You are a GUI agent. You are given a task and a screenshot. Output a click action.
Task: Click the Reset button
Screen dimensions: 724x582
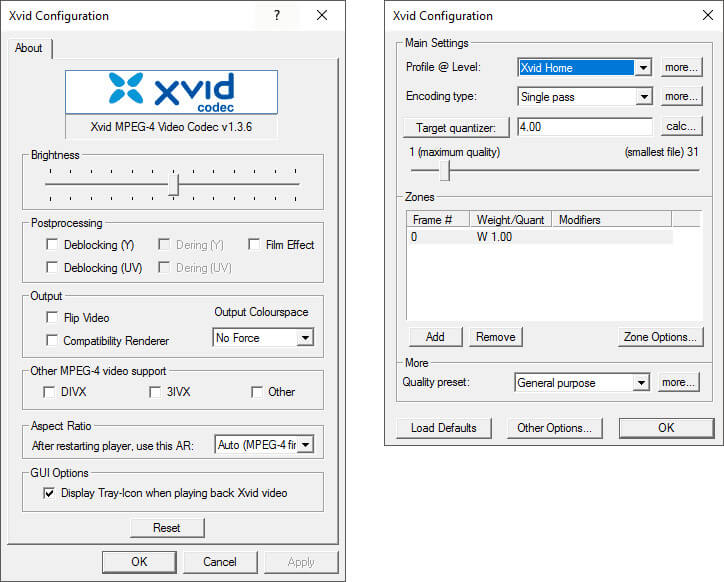pos(166,527)
